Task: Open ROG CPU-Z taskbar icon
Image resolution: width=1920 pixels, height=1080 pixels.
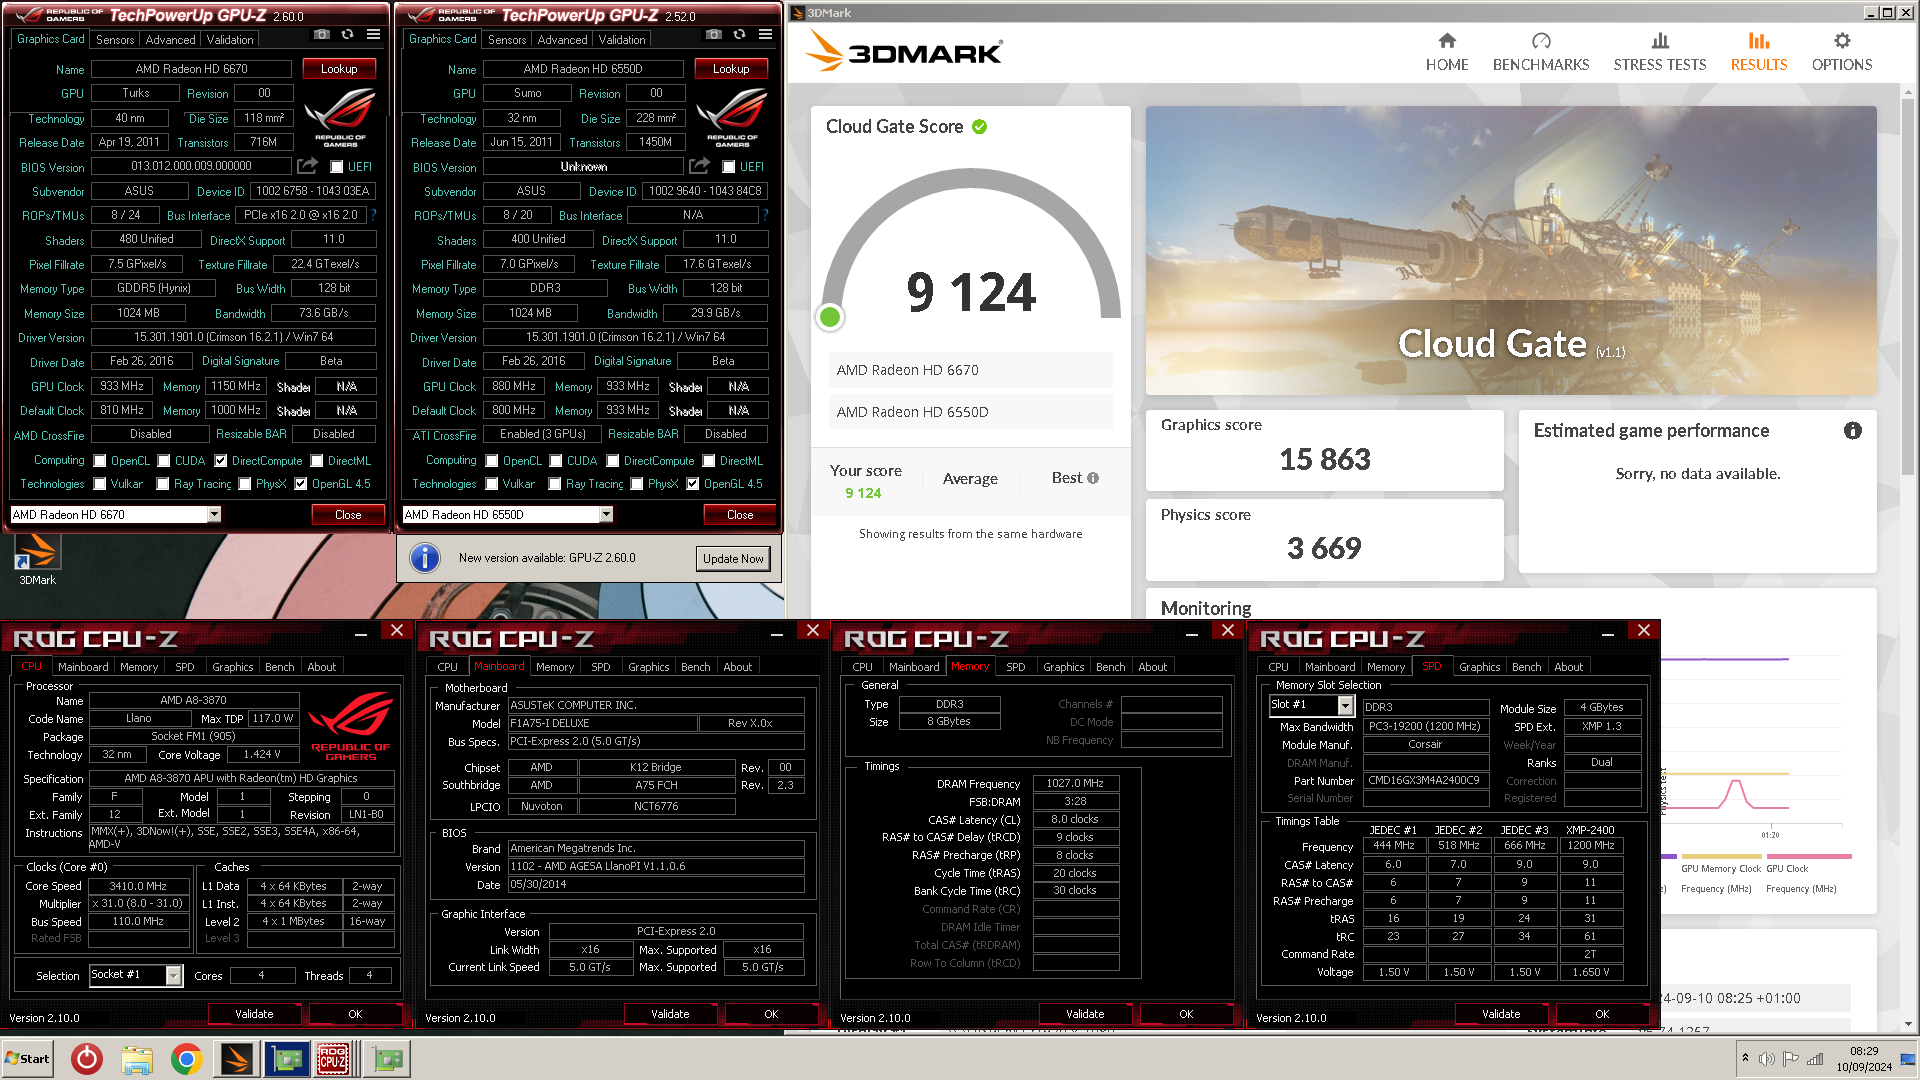Action: click(x=333, y=1059)
